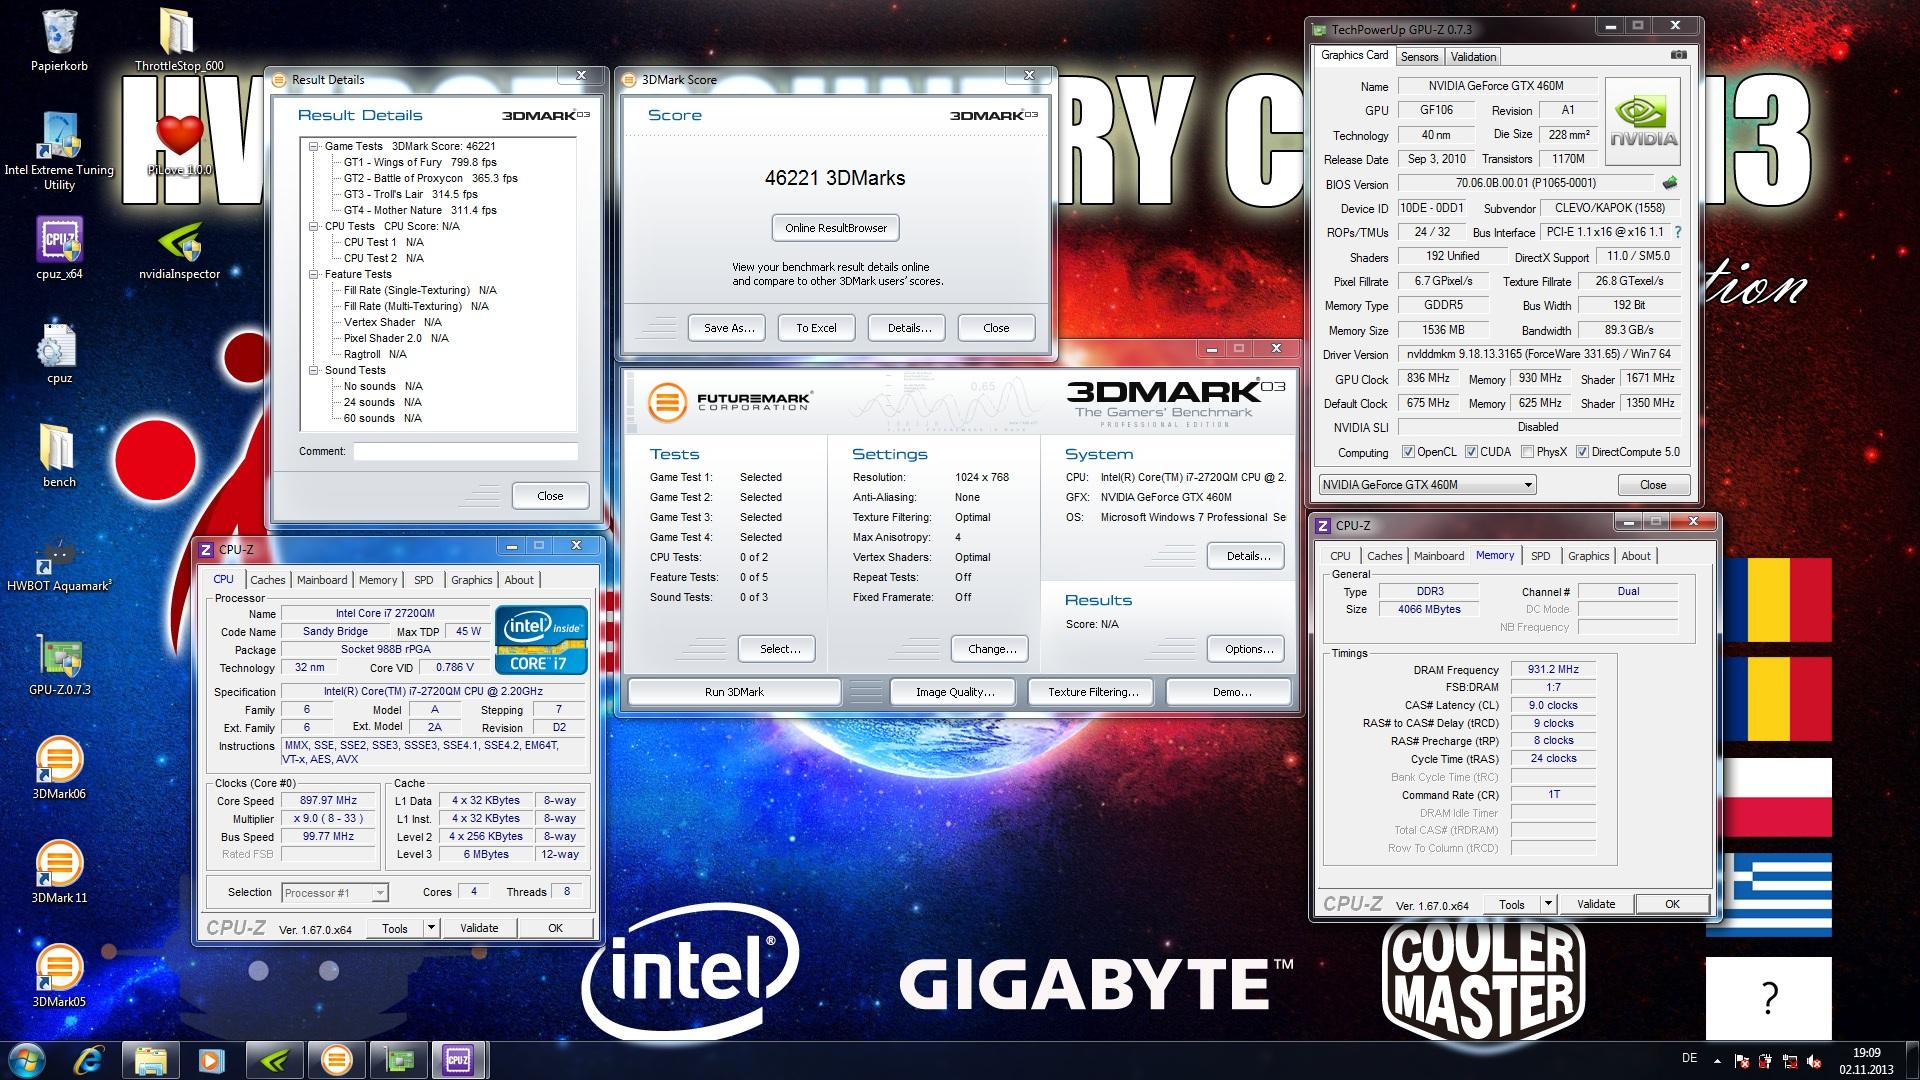The height and width of the screenshot is (1080, 1920).
Task: Click the Change settings button in 3DMark03
Action: [992, 649]
